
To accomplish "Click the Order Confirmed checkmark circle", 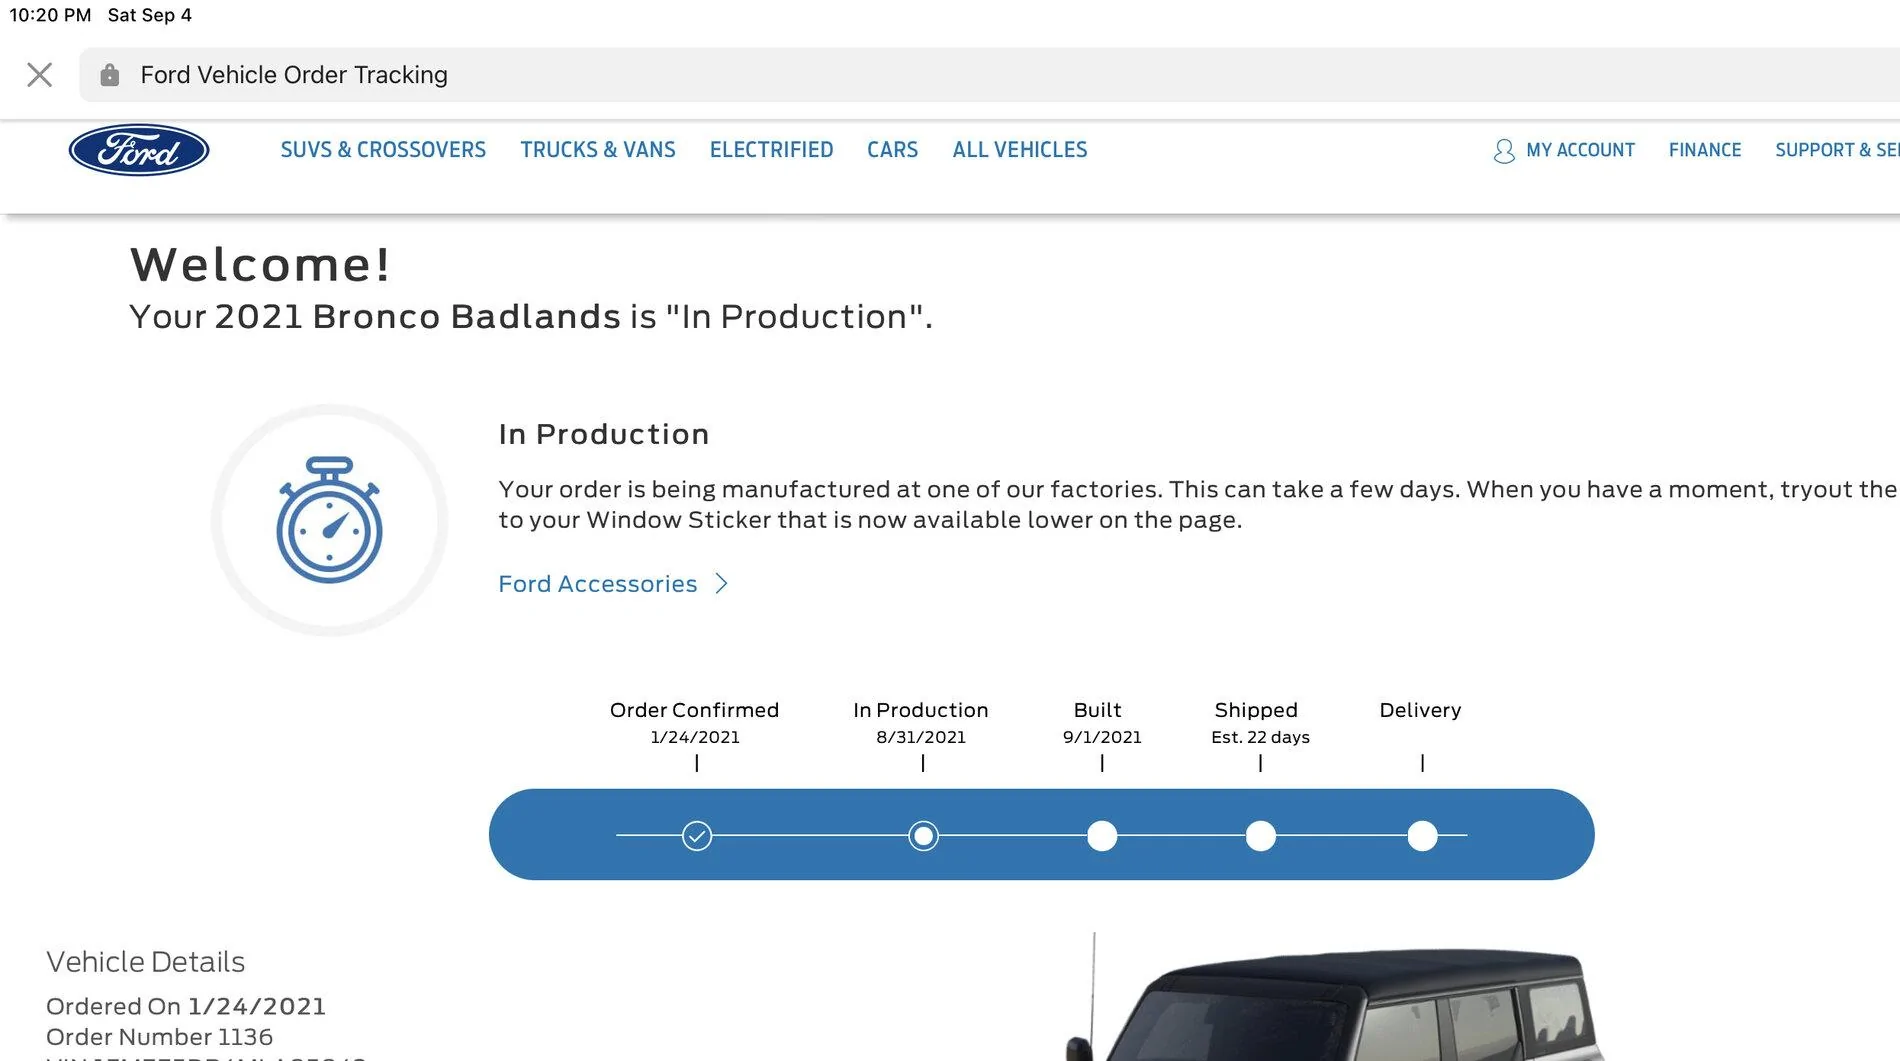I will (x=697, y=835).
